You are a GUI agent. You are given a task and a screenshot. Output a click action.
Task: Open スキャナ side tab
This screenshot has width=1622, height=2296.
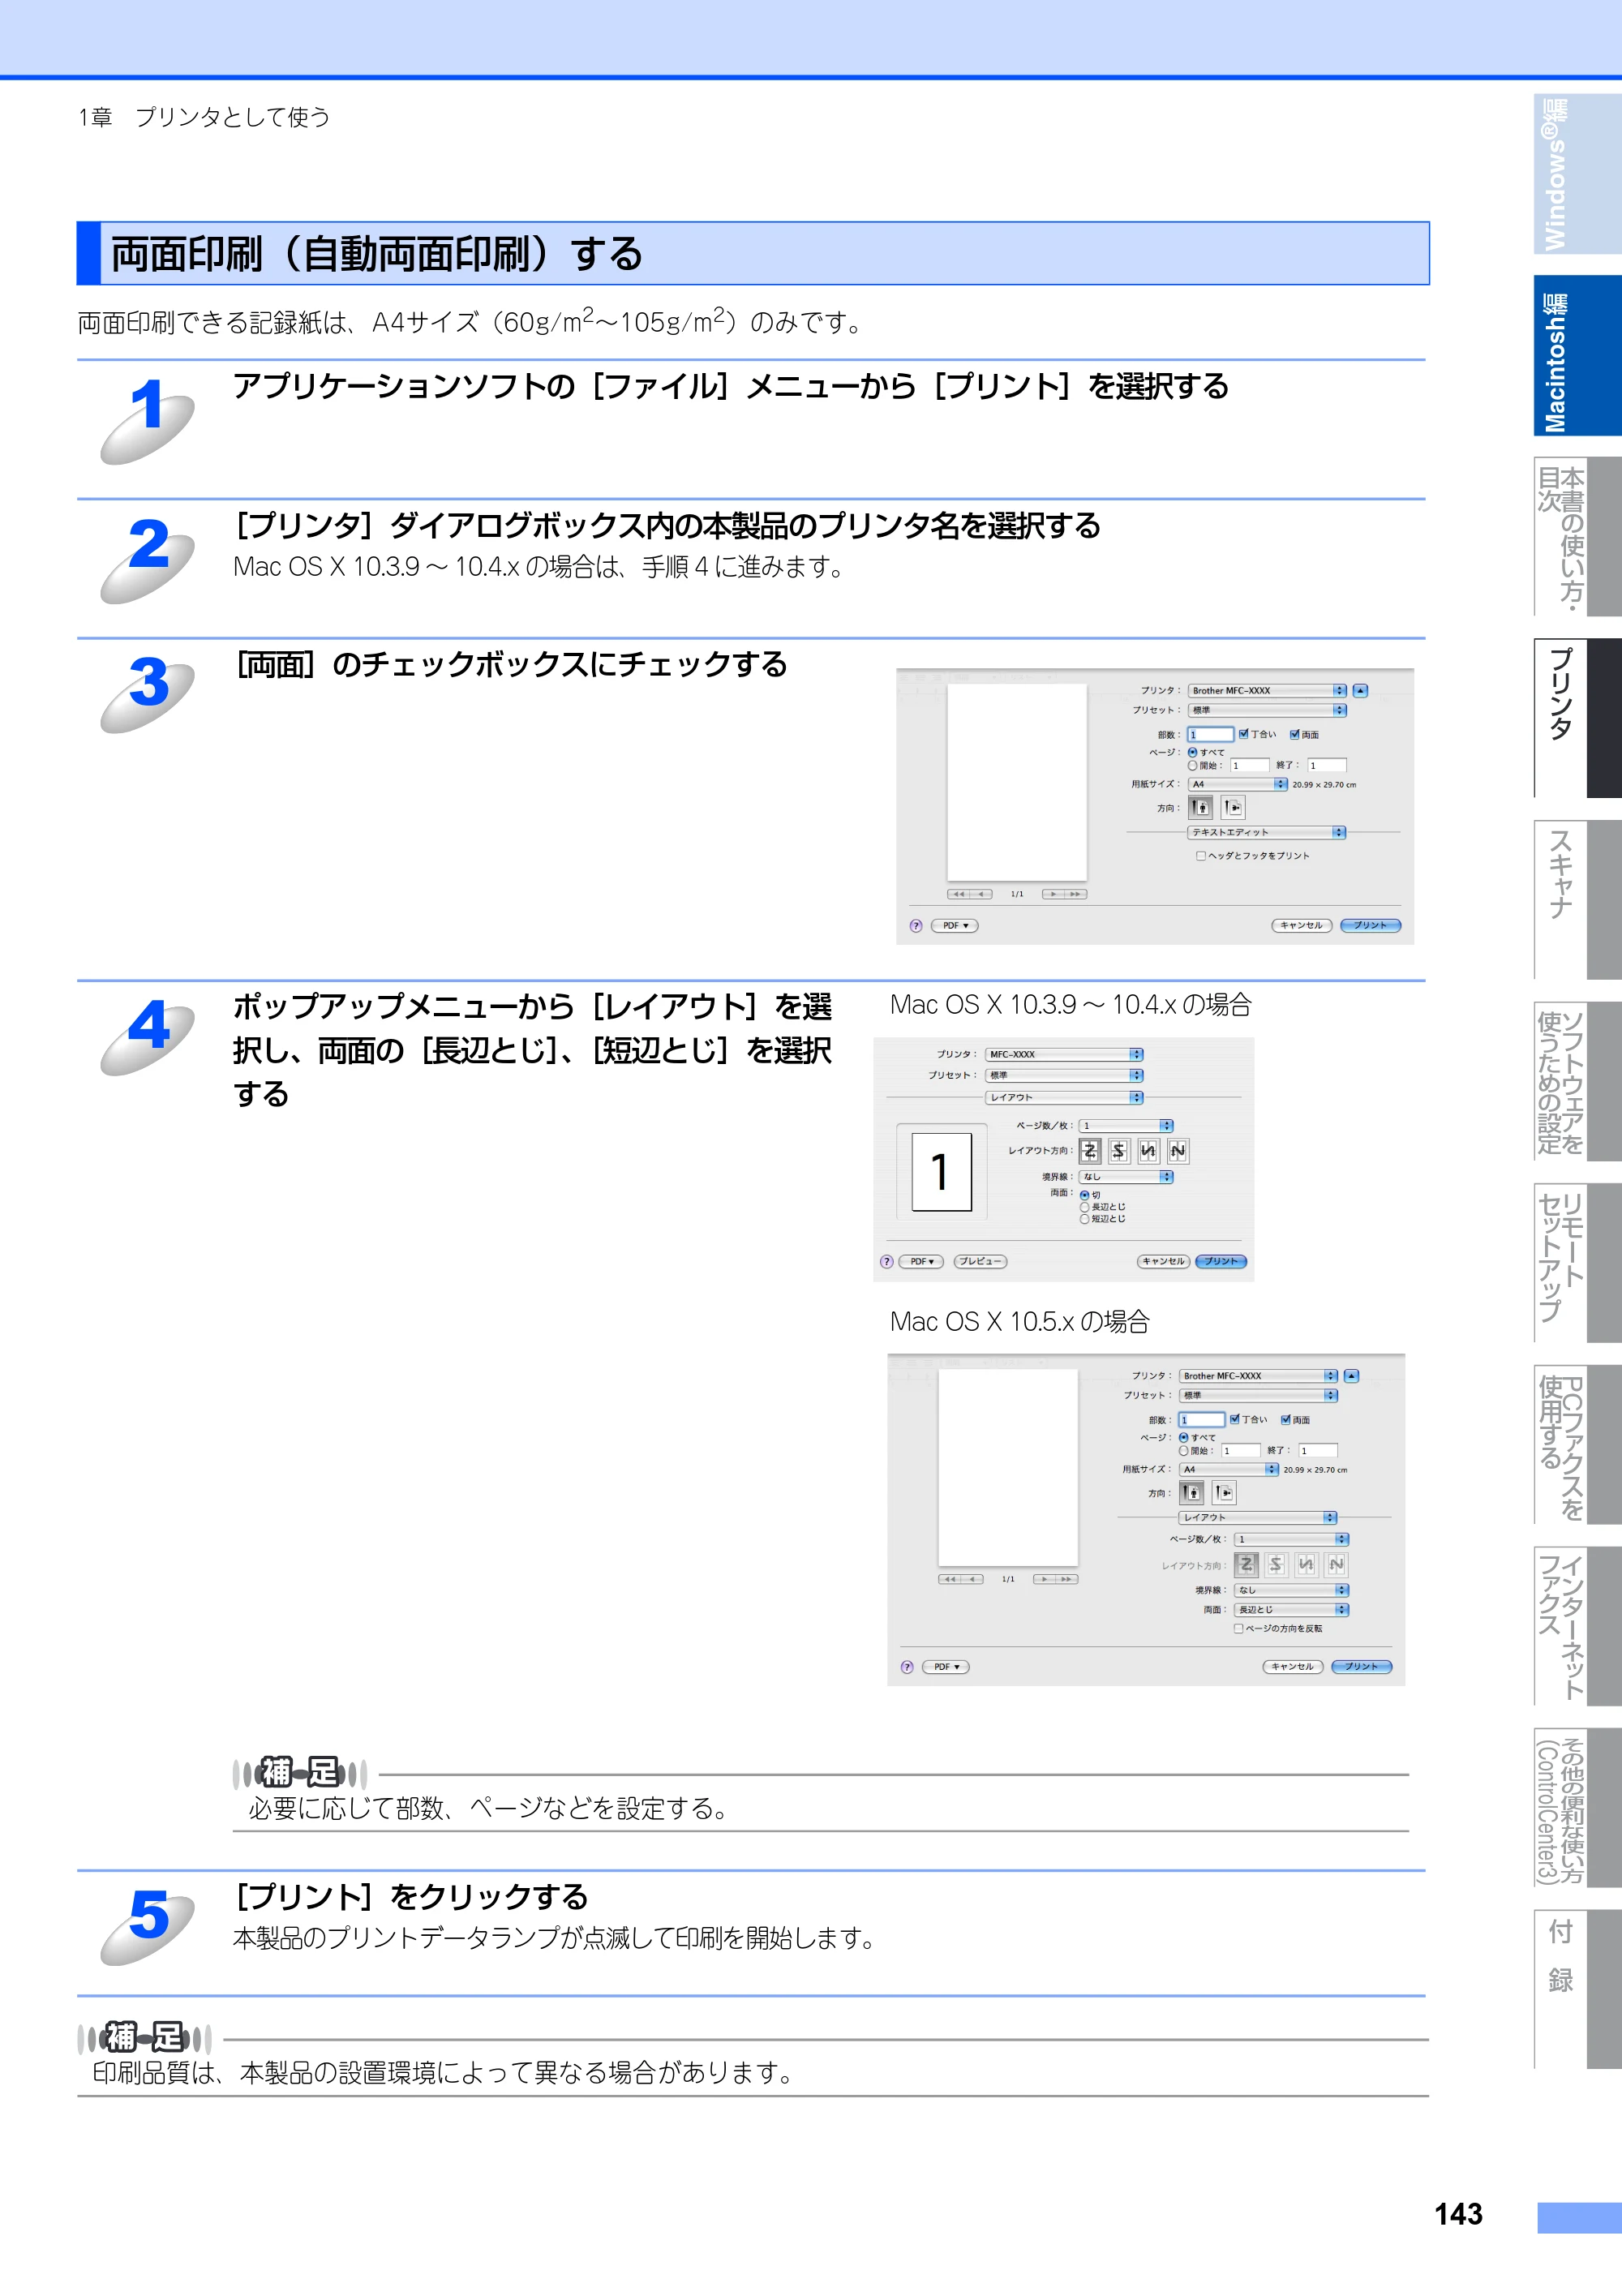tap(1577, 899)
